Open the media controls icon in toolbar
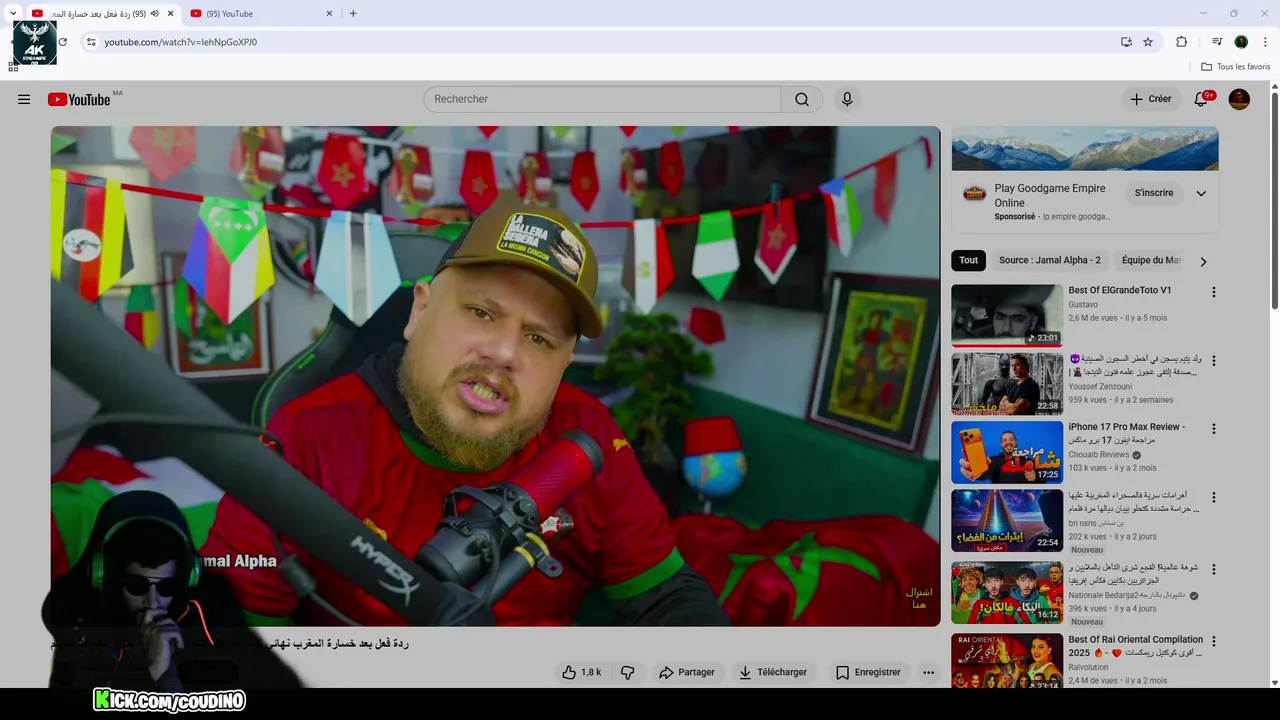The width and height of the screenshot is (1280, 720). pyautogui.click(x=1217, y=42)
